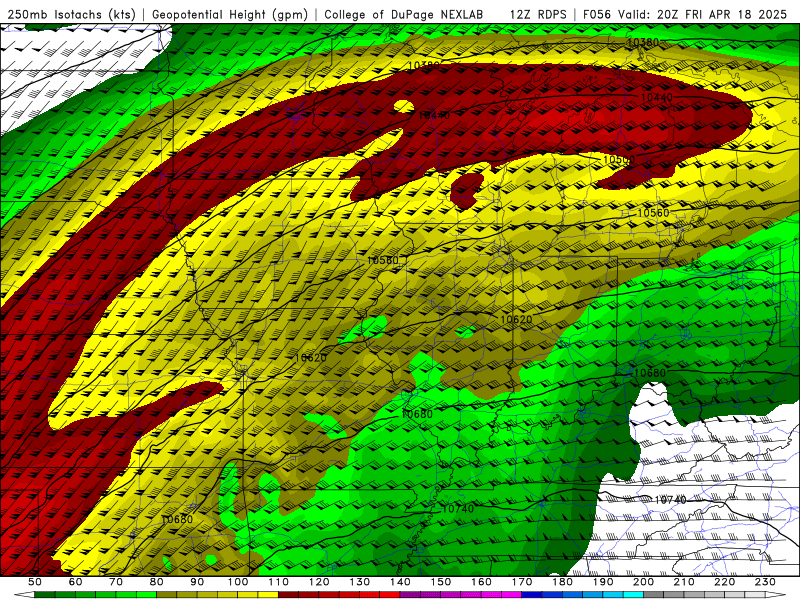Click the 110 value on the colorbar scale
The width and height of the screenshot is (800, 600).
[279, 582]
